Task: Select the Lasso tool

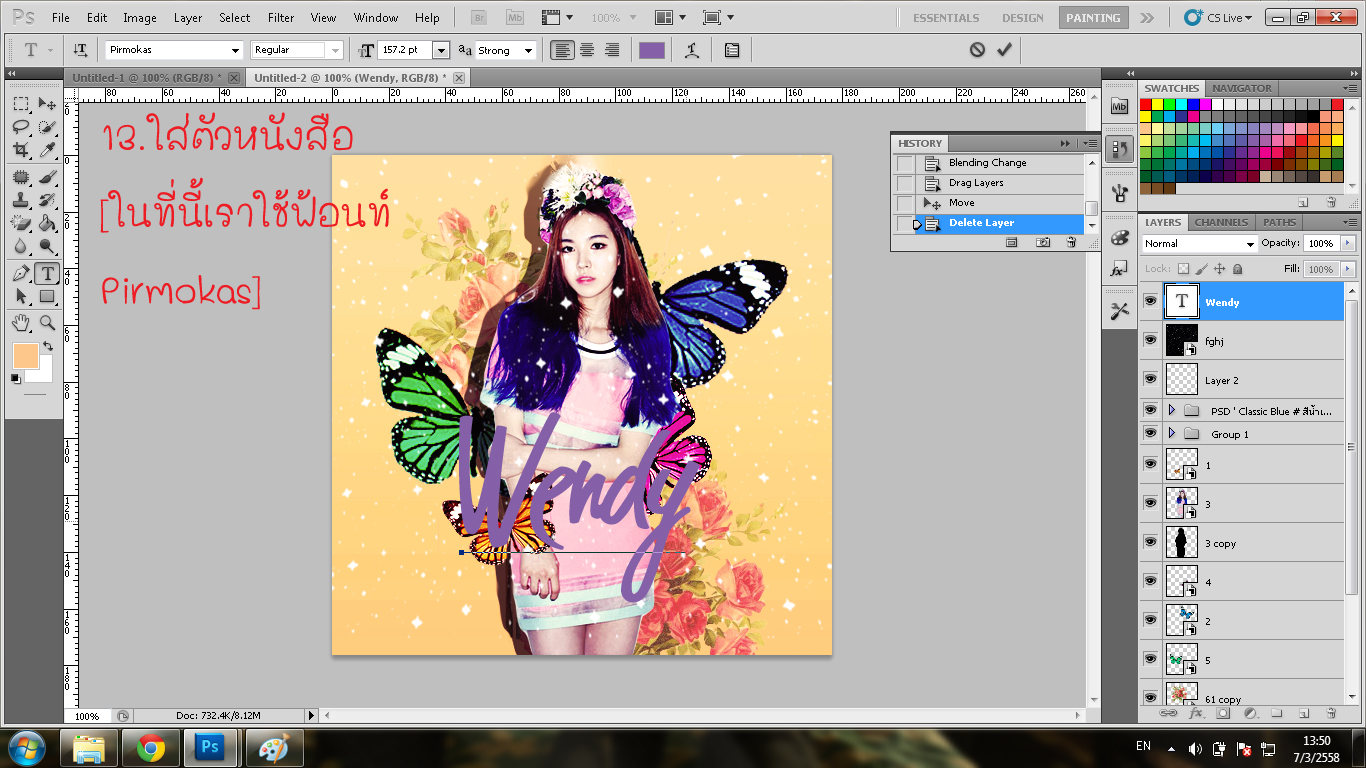Action: tap(21, 127)
